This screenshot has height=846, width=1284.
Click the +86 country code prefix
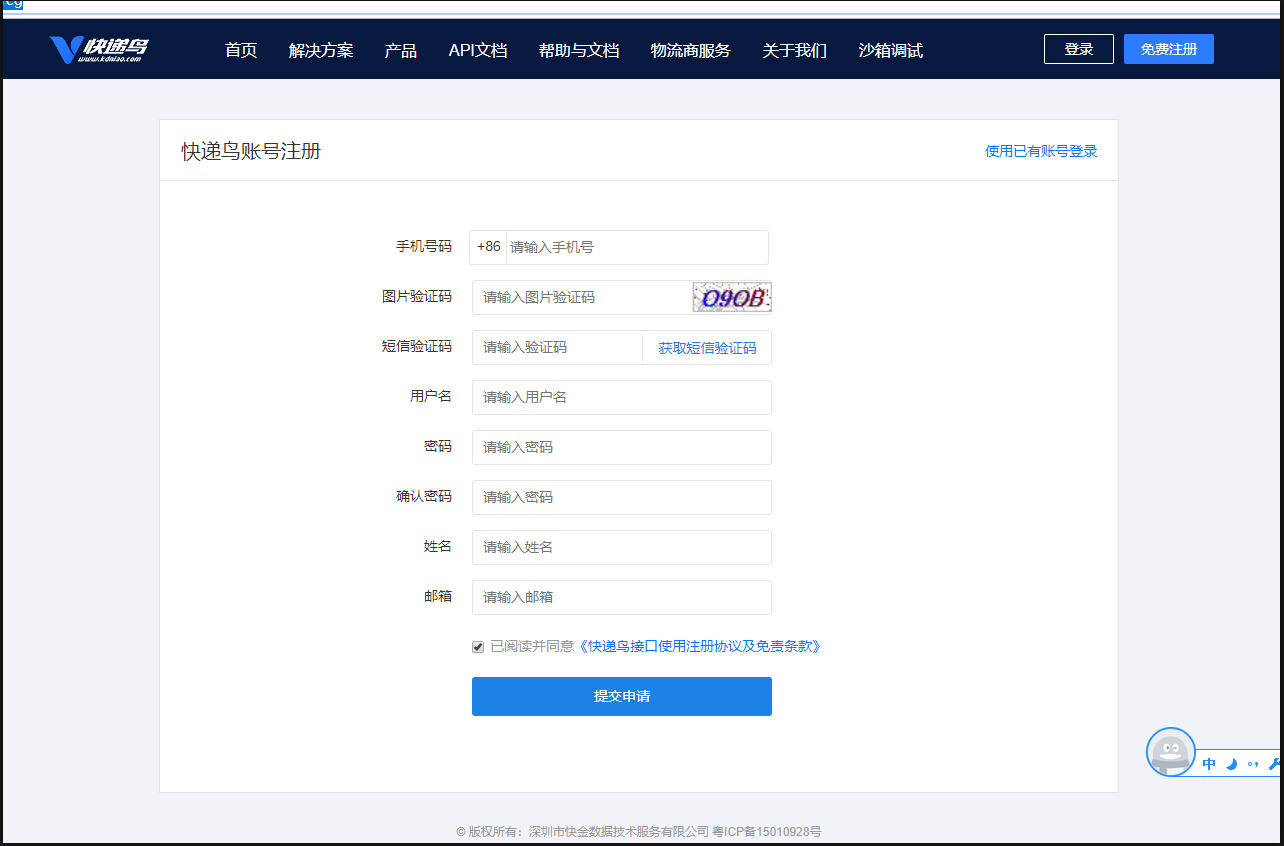click(x=489, y=247)
